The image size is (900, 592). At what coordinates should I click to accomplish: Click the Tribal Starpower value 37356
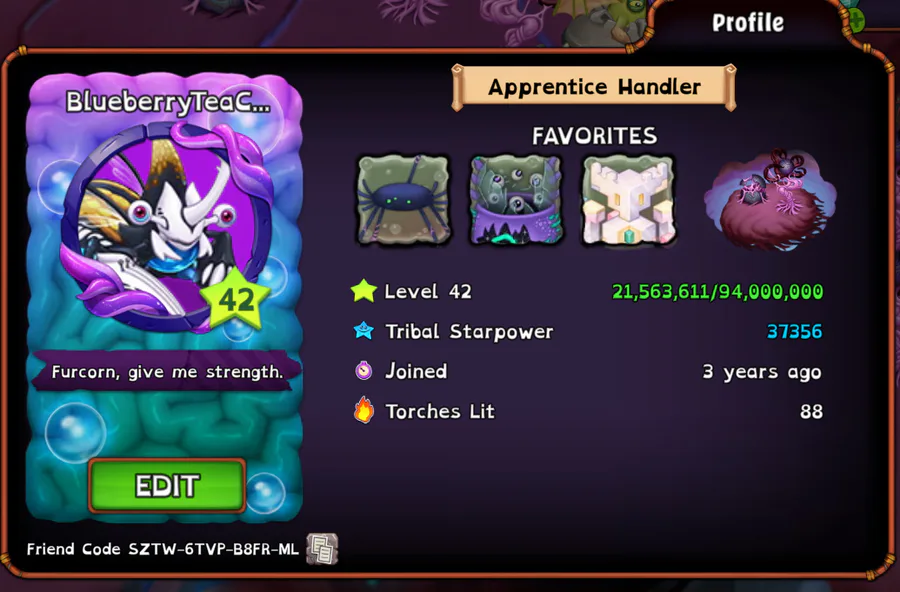794,331
